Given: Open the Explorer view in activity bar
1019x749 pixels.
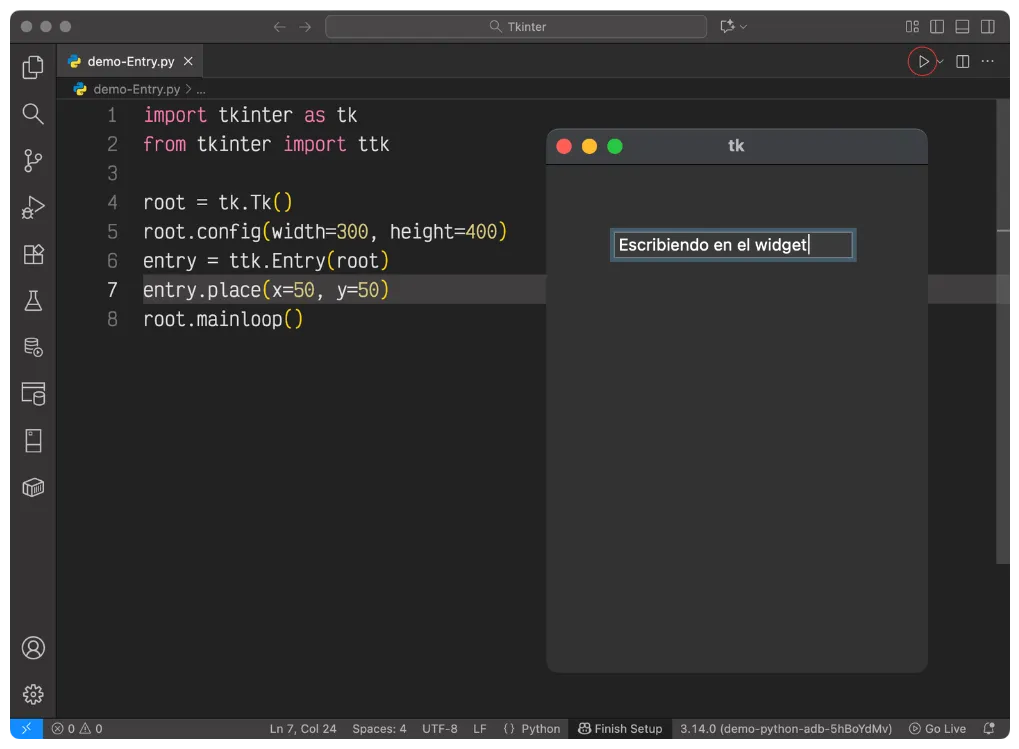Looking at the screenshot, I should click(33, 67).
